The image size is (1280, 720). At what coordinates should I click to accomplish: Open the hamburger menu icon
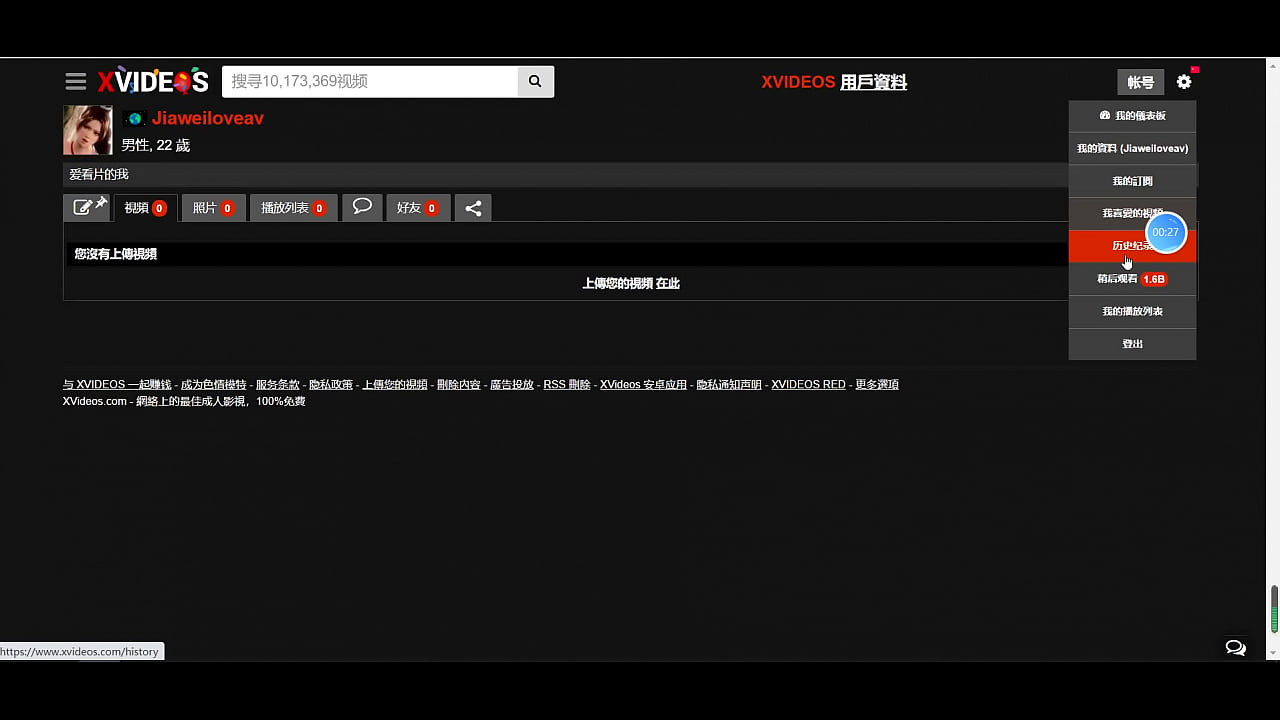[76, 82]
